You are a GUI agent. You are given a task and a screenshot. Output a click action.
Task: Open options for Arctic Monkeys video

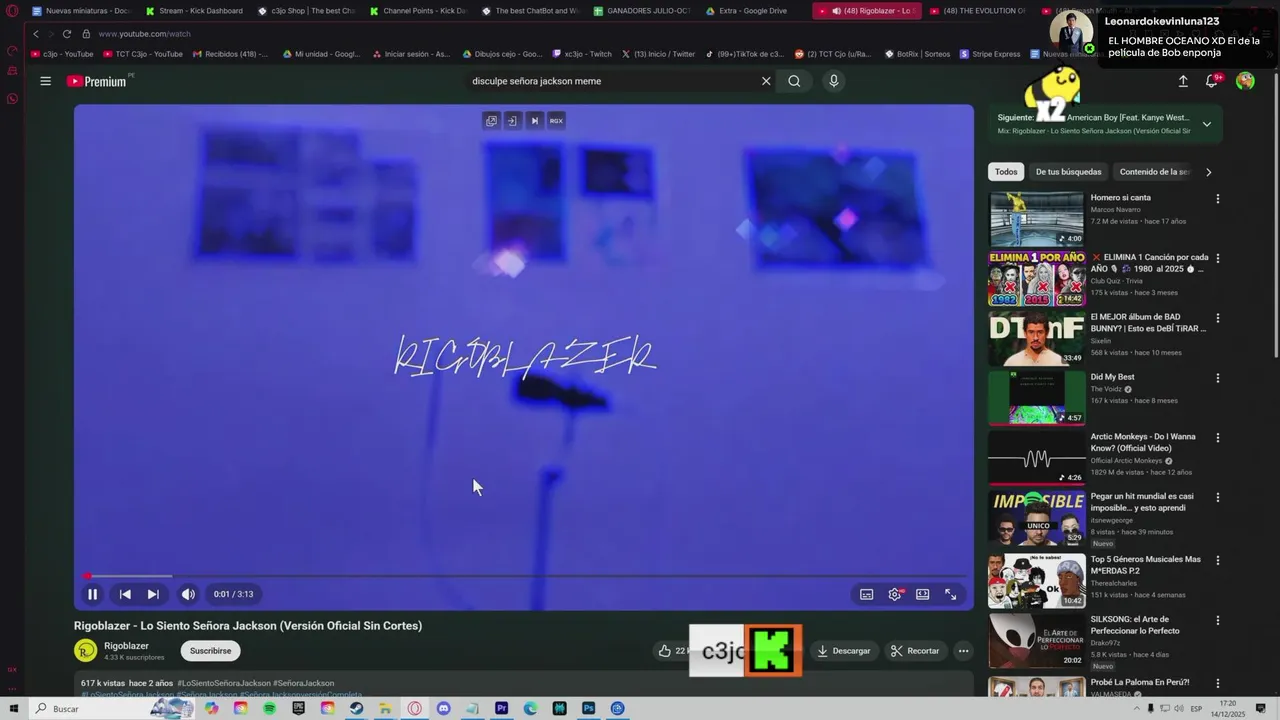[x=1217, y=438]
